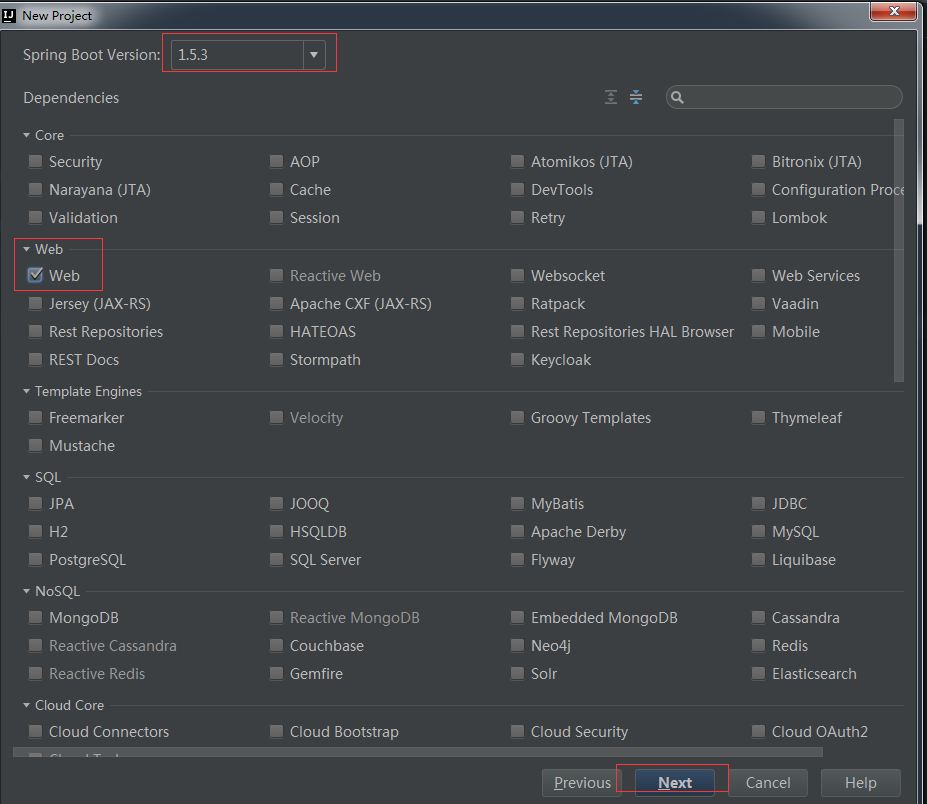Close the New Project dialog
The height and width of the screenshot is (804, 927).
pyautogui.click(x=893, y=11)
